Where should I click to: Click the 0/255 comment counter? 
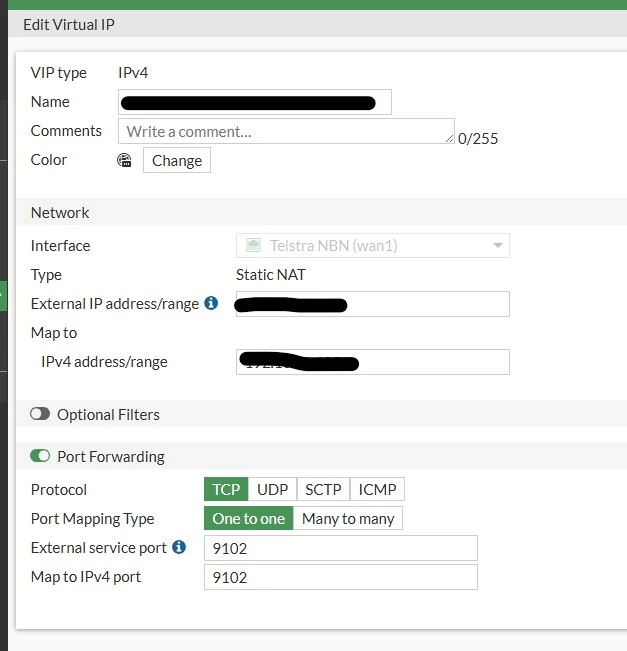pyautogui.click(x=478, y=139)
